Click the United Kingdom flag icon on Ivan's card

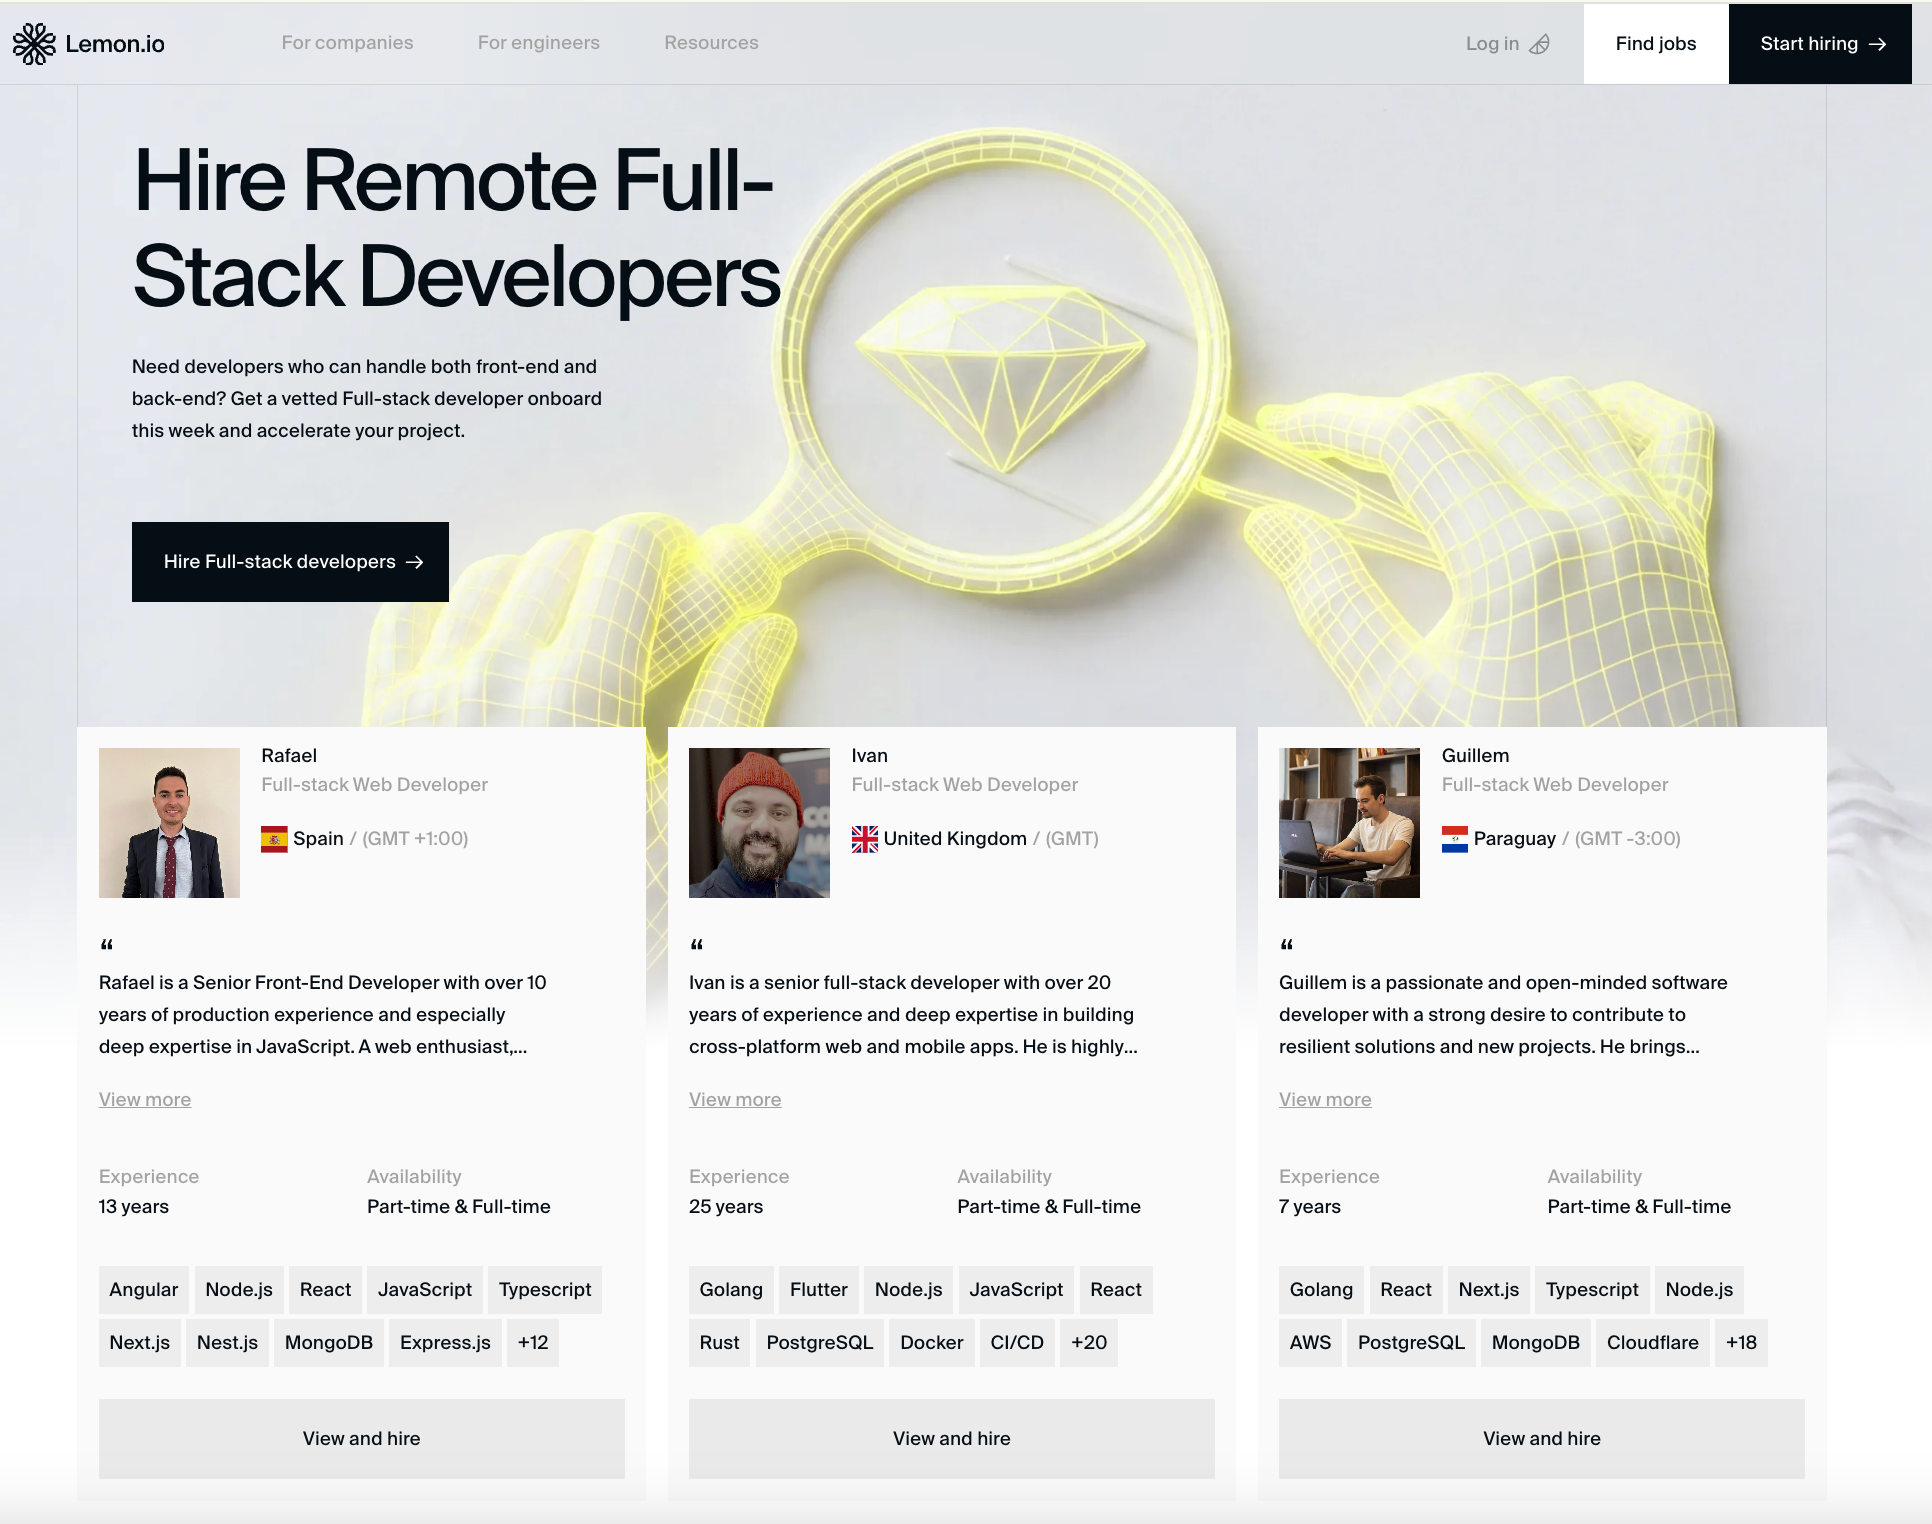click(x=864, y=839)
